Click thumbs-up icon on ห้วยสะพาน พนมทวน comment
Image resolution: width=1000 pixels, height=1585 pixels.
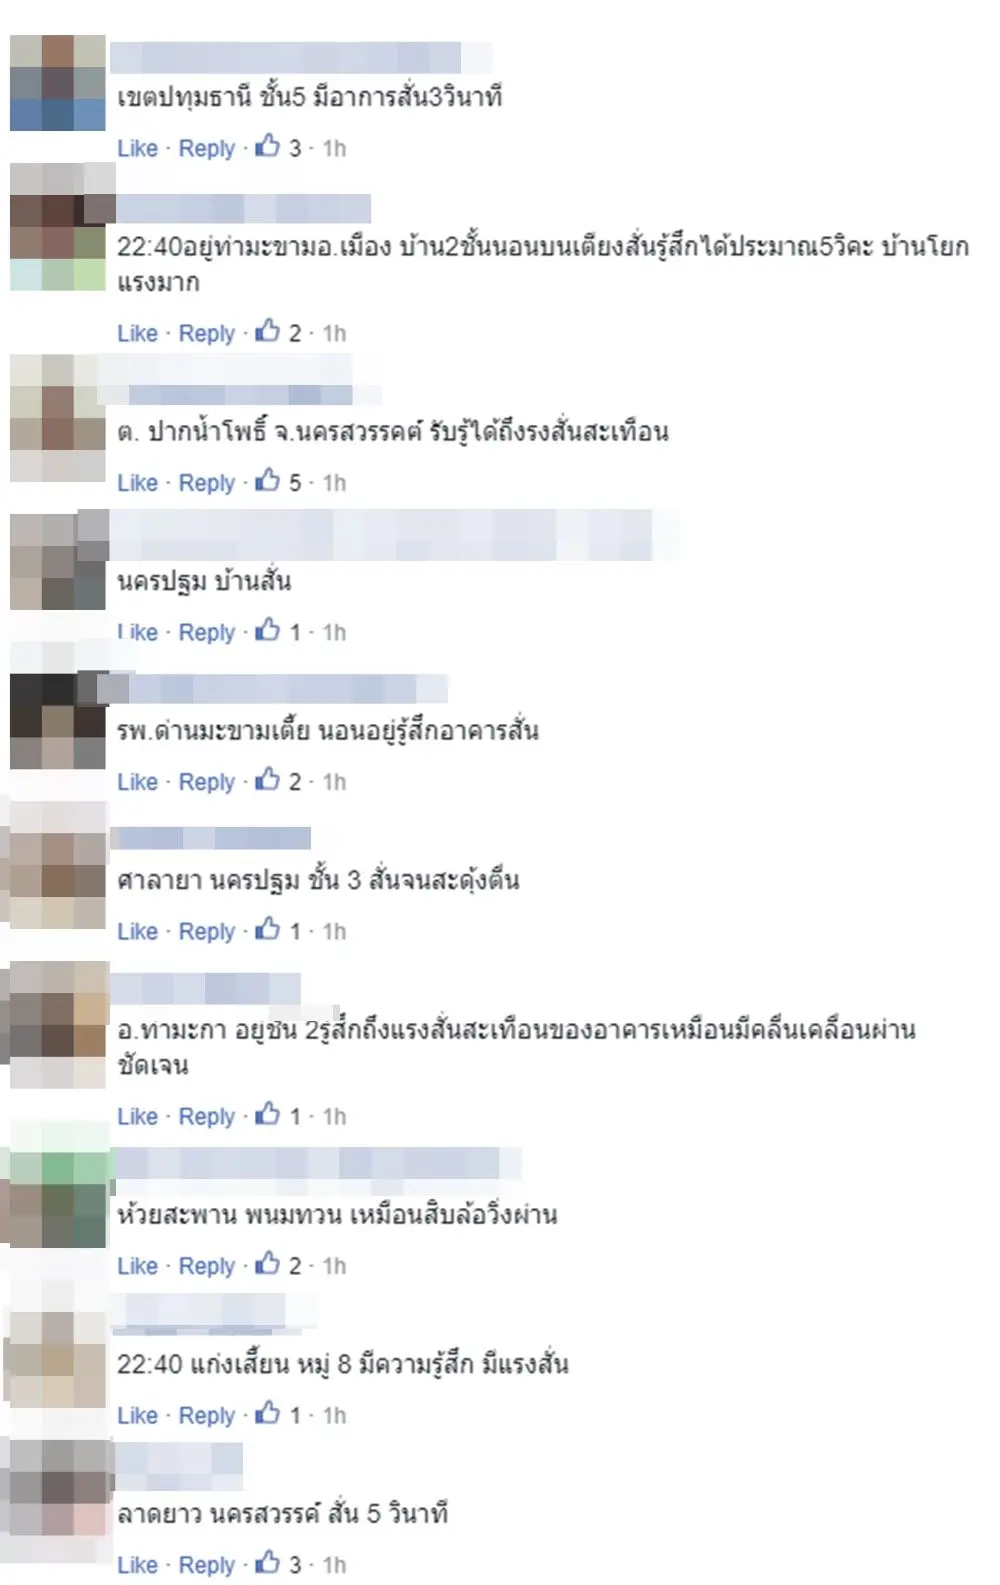point(267,1264)
